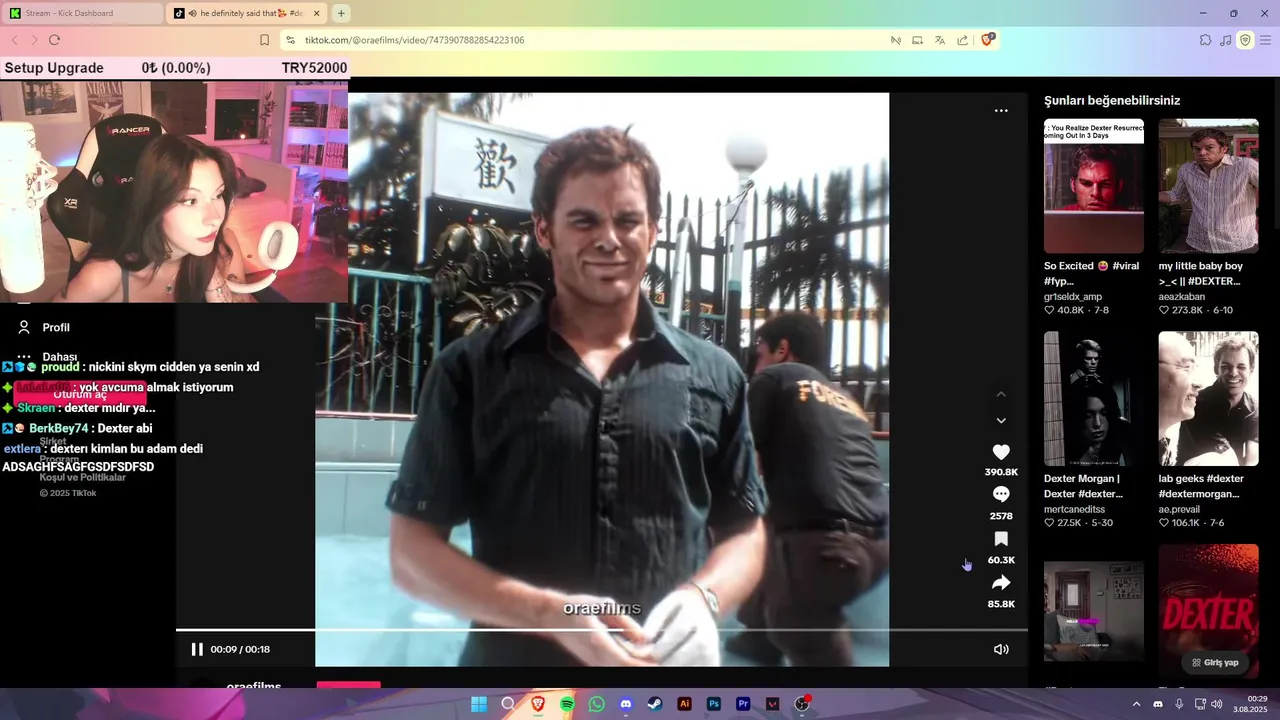The width and height of the screenshot is (1280, 720).
Task: Go forward in the browser
Action: (34, 40)
